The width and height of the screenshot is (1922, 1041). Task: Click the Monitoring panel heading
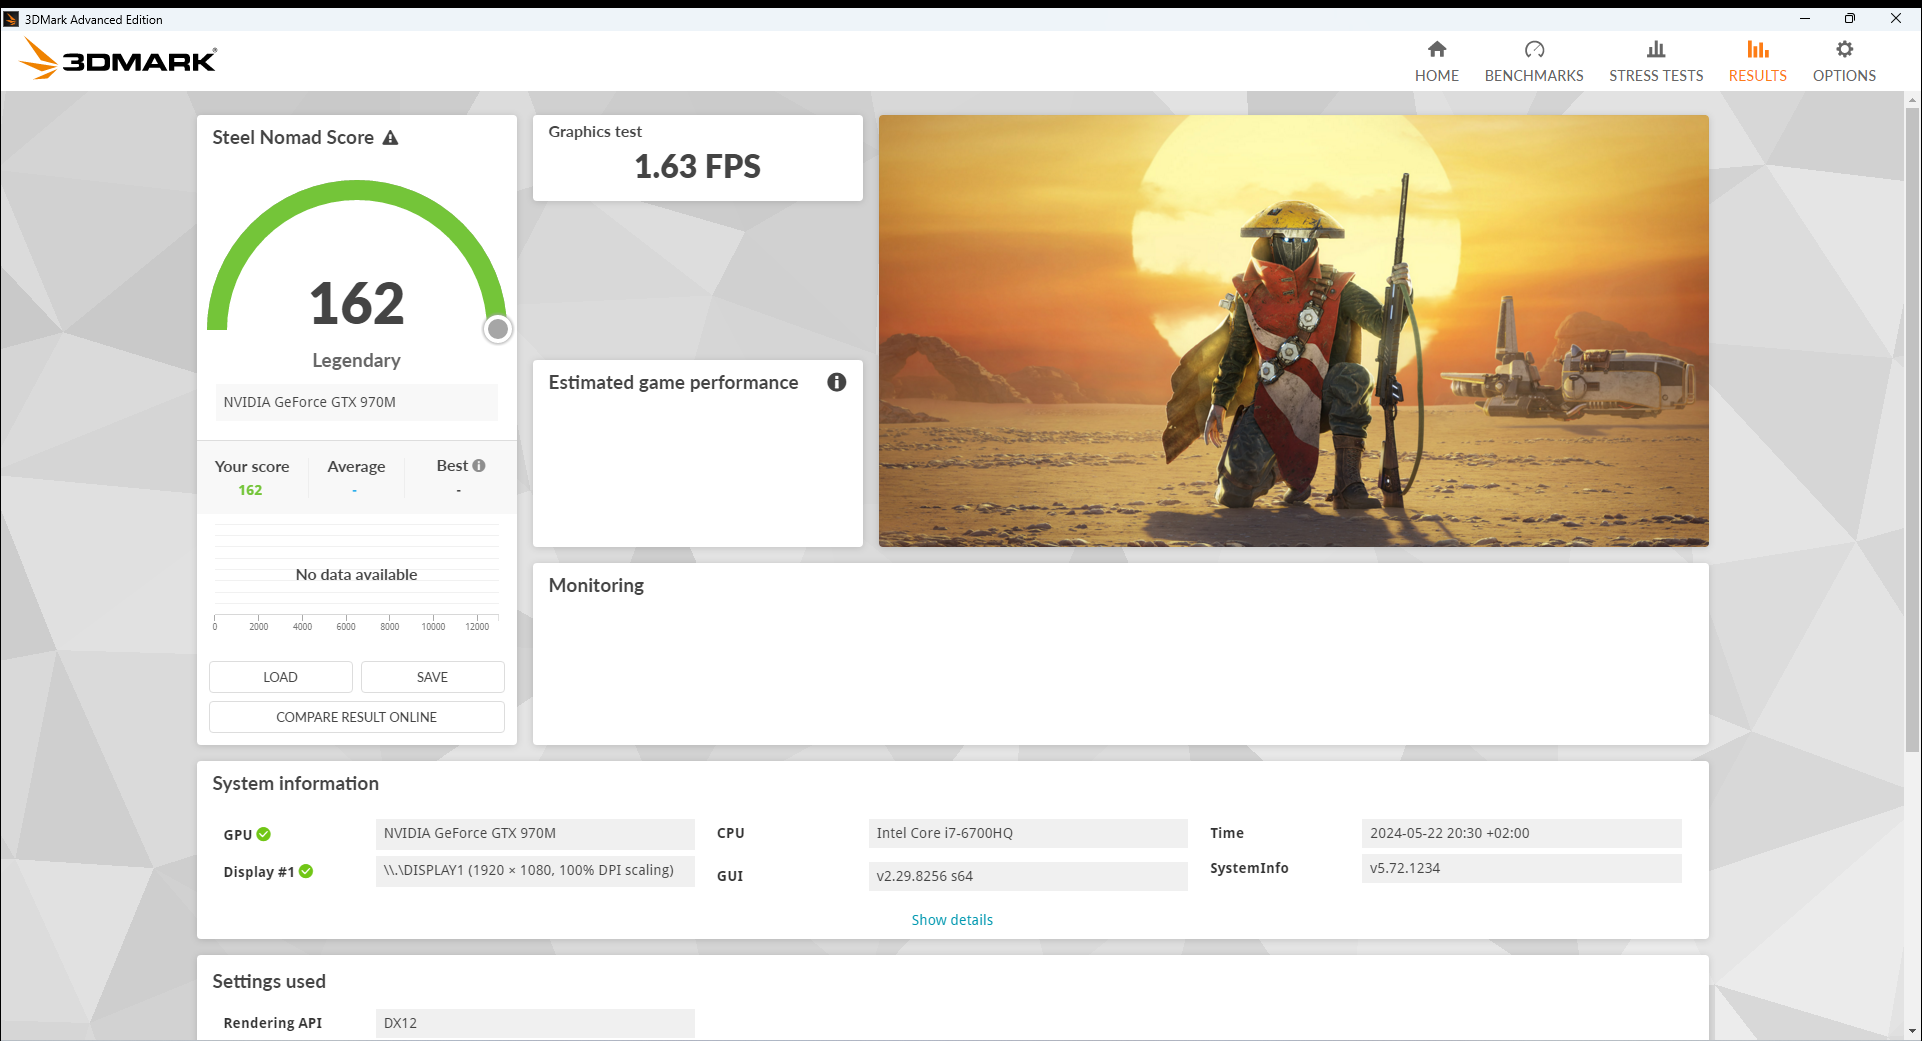596,586
